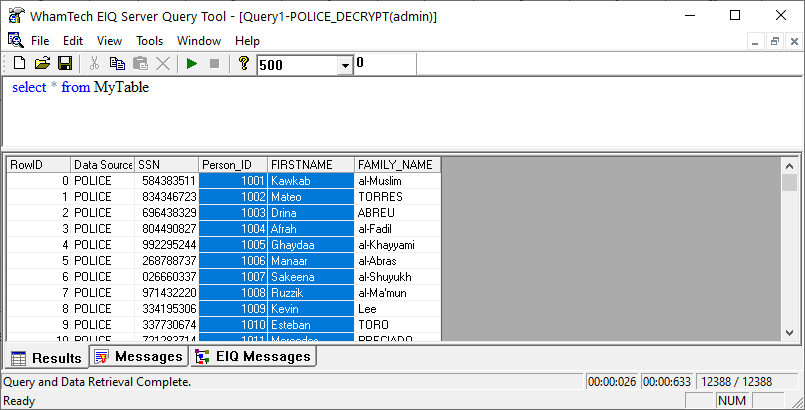Click the application icon in the title bar

(x=17, y=16)
